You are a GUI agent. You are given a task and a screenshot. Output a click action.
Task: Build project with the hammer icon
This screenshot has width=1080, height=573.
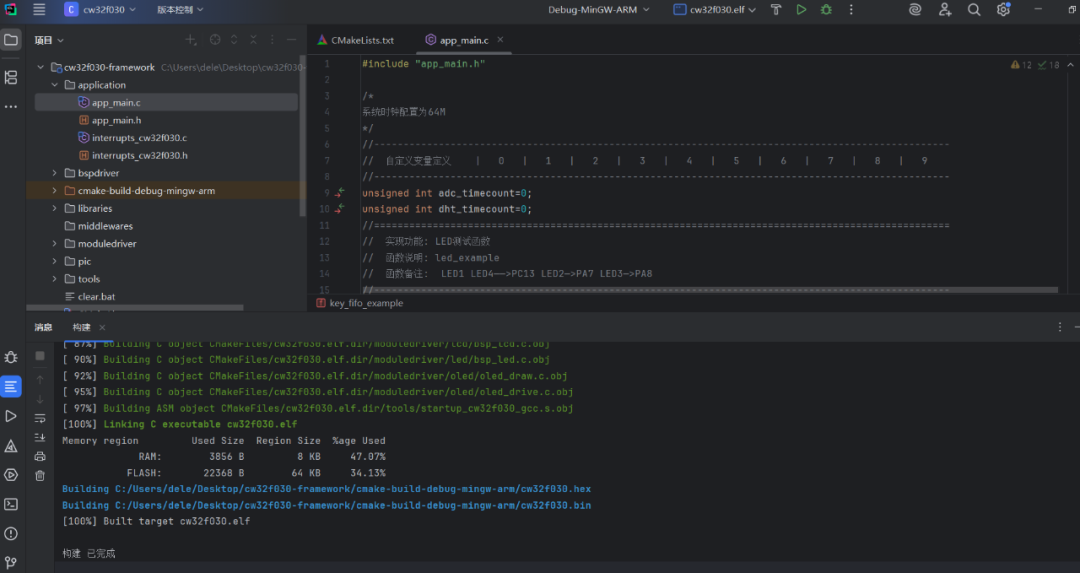776,10
